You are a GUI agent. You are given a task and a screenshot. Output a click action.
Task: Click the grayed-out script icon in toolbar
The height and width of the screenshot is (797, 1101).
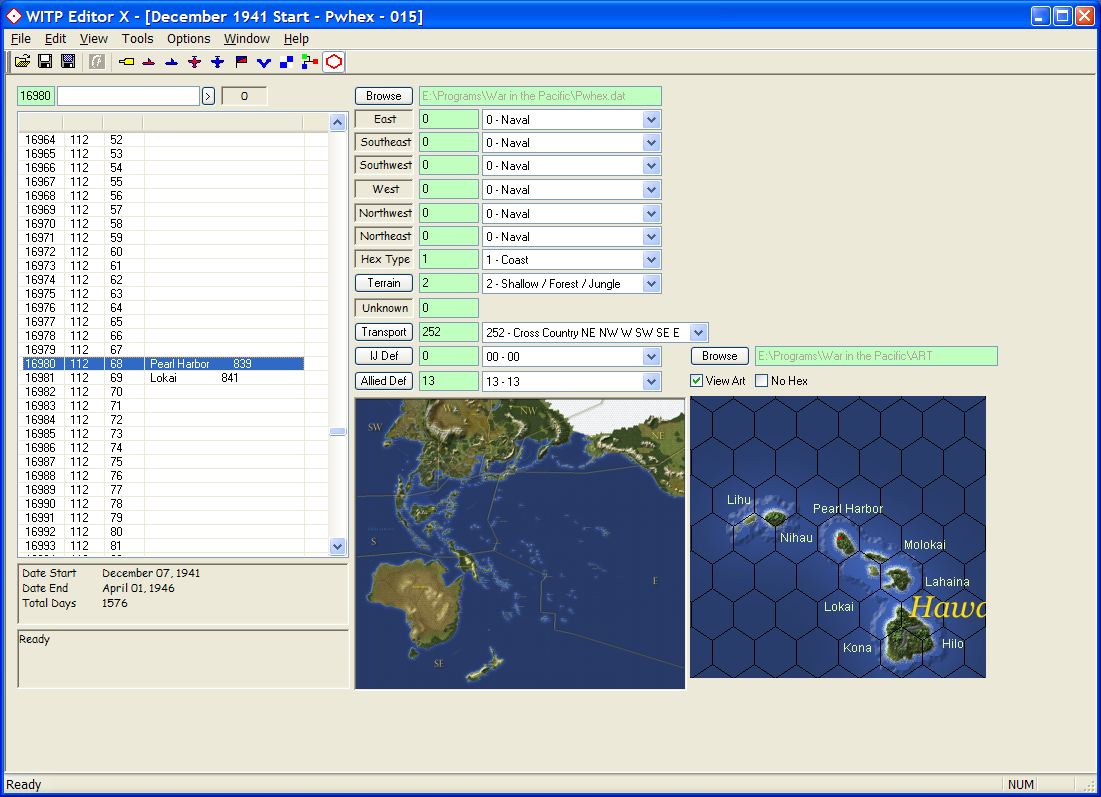point(97,62)
